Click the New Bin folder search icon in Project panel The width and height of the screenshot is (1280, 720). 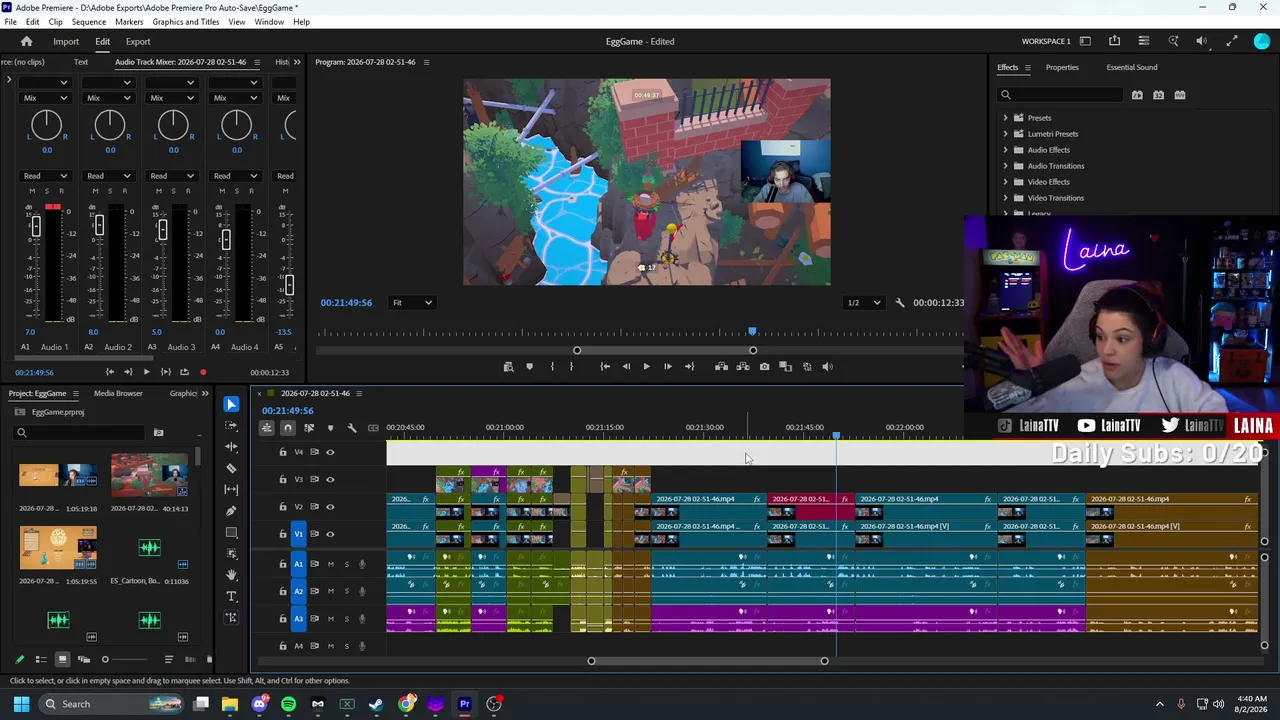coord(158,432)
